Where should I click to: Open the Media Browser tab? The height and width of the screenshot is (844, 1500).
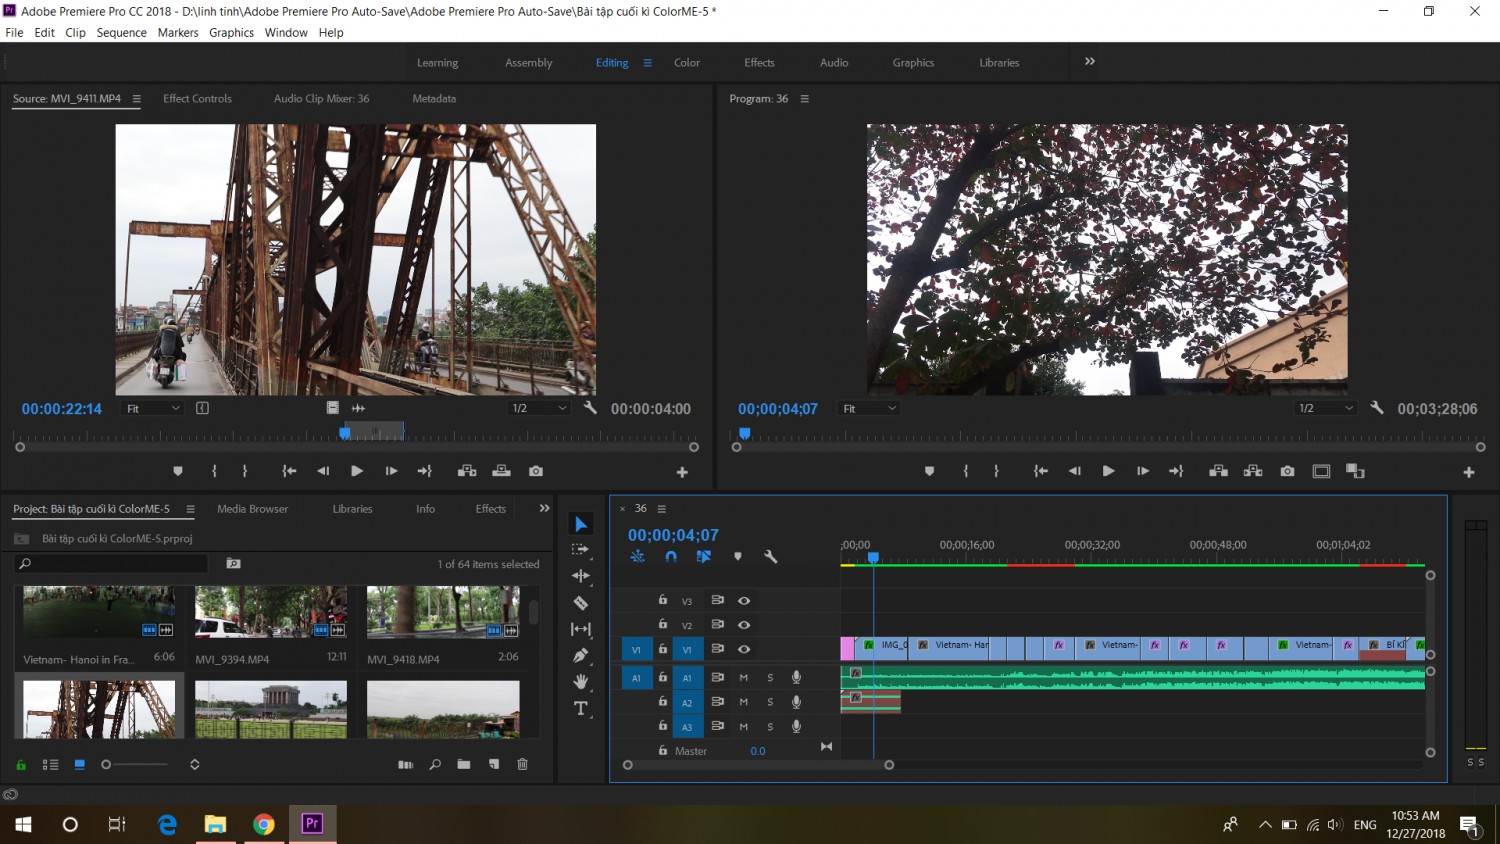[252, 509]
